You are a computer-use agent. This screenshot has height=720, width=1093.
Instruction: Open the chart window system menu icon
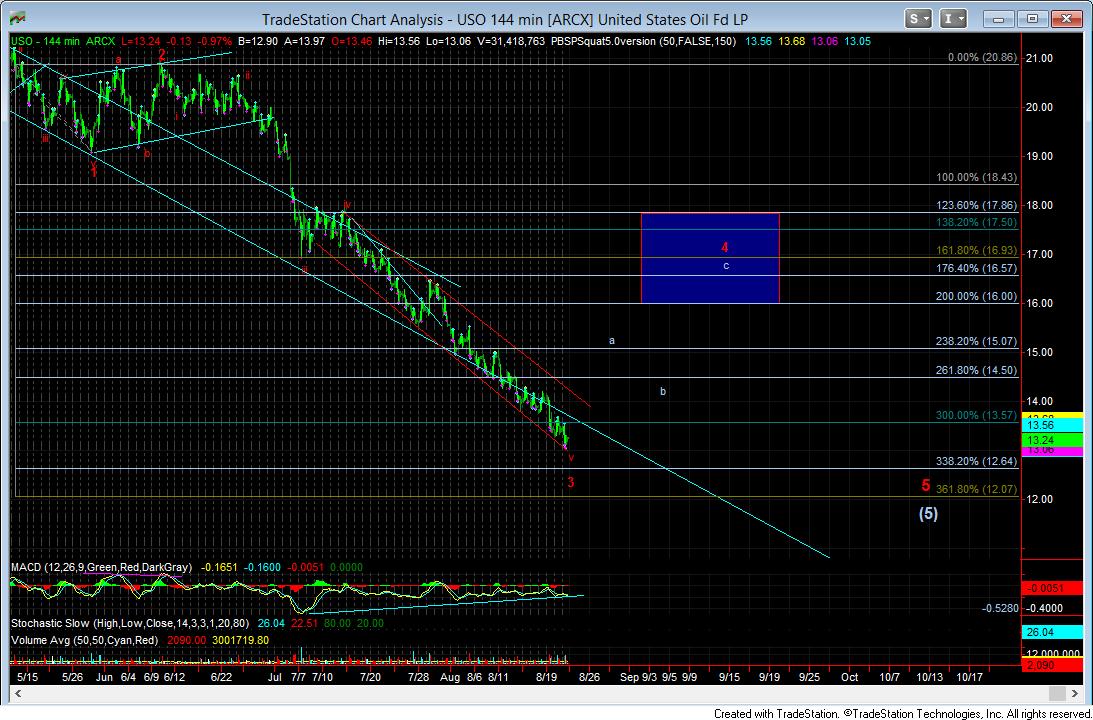(18, 17)
